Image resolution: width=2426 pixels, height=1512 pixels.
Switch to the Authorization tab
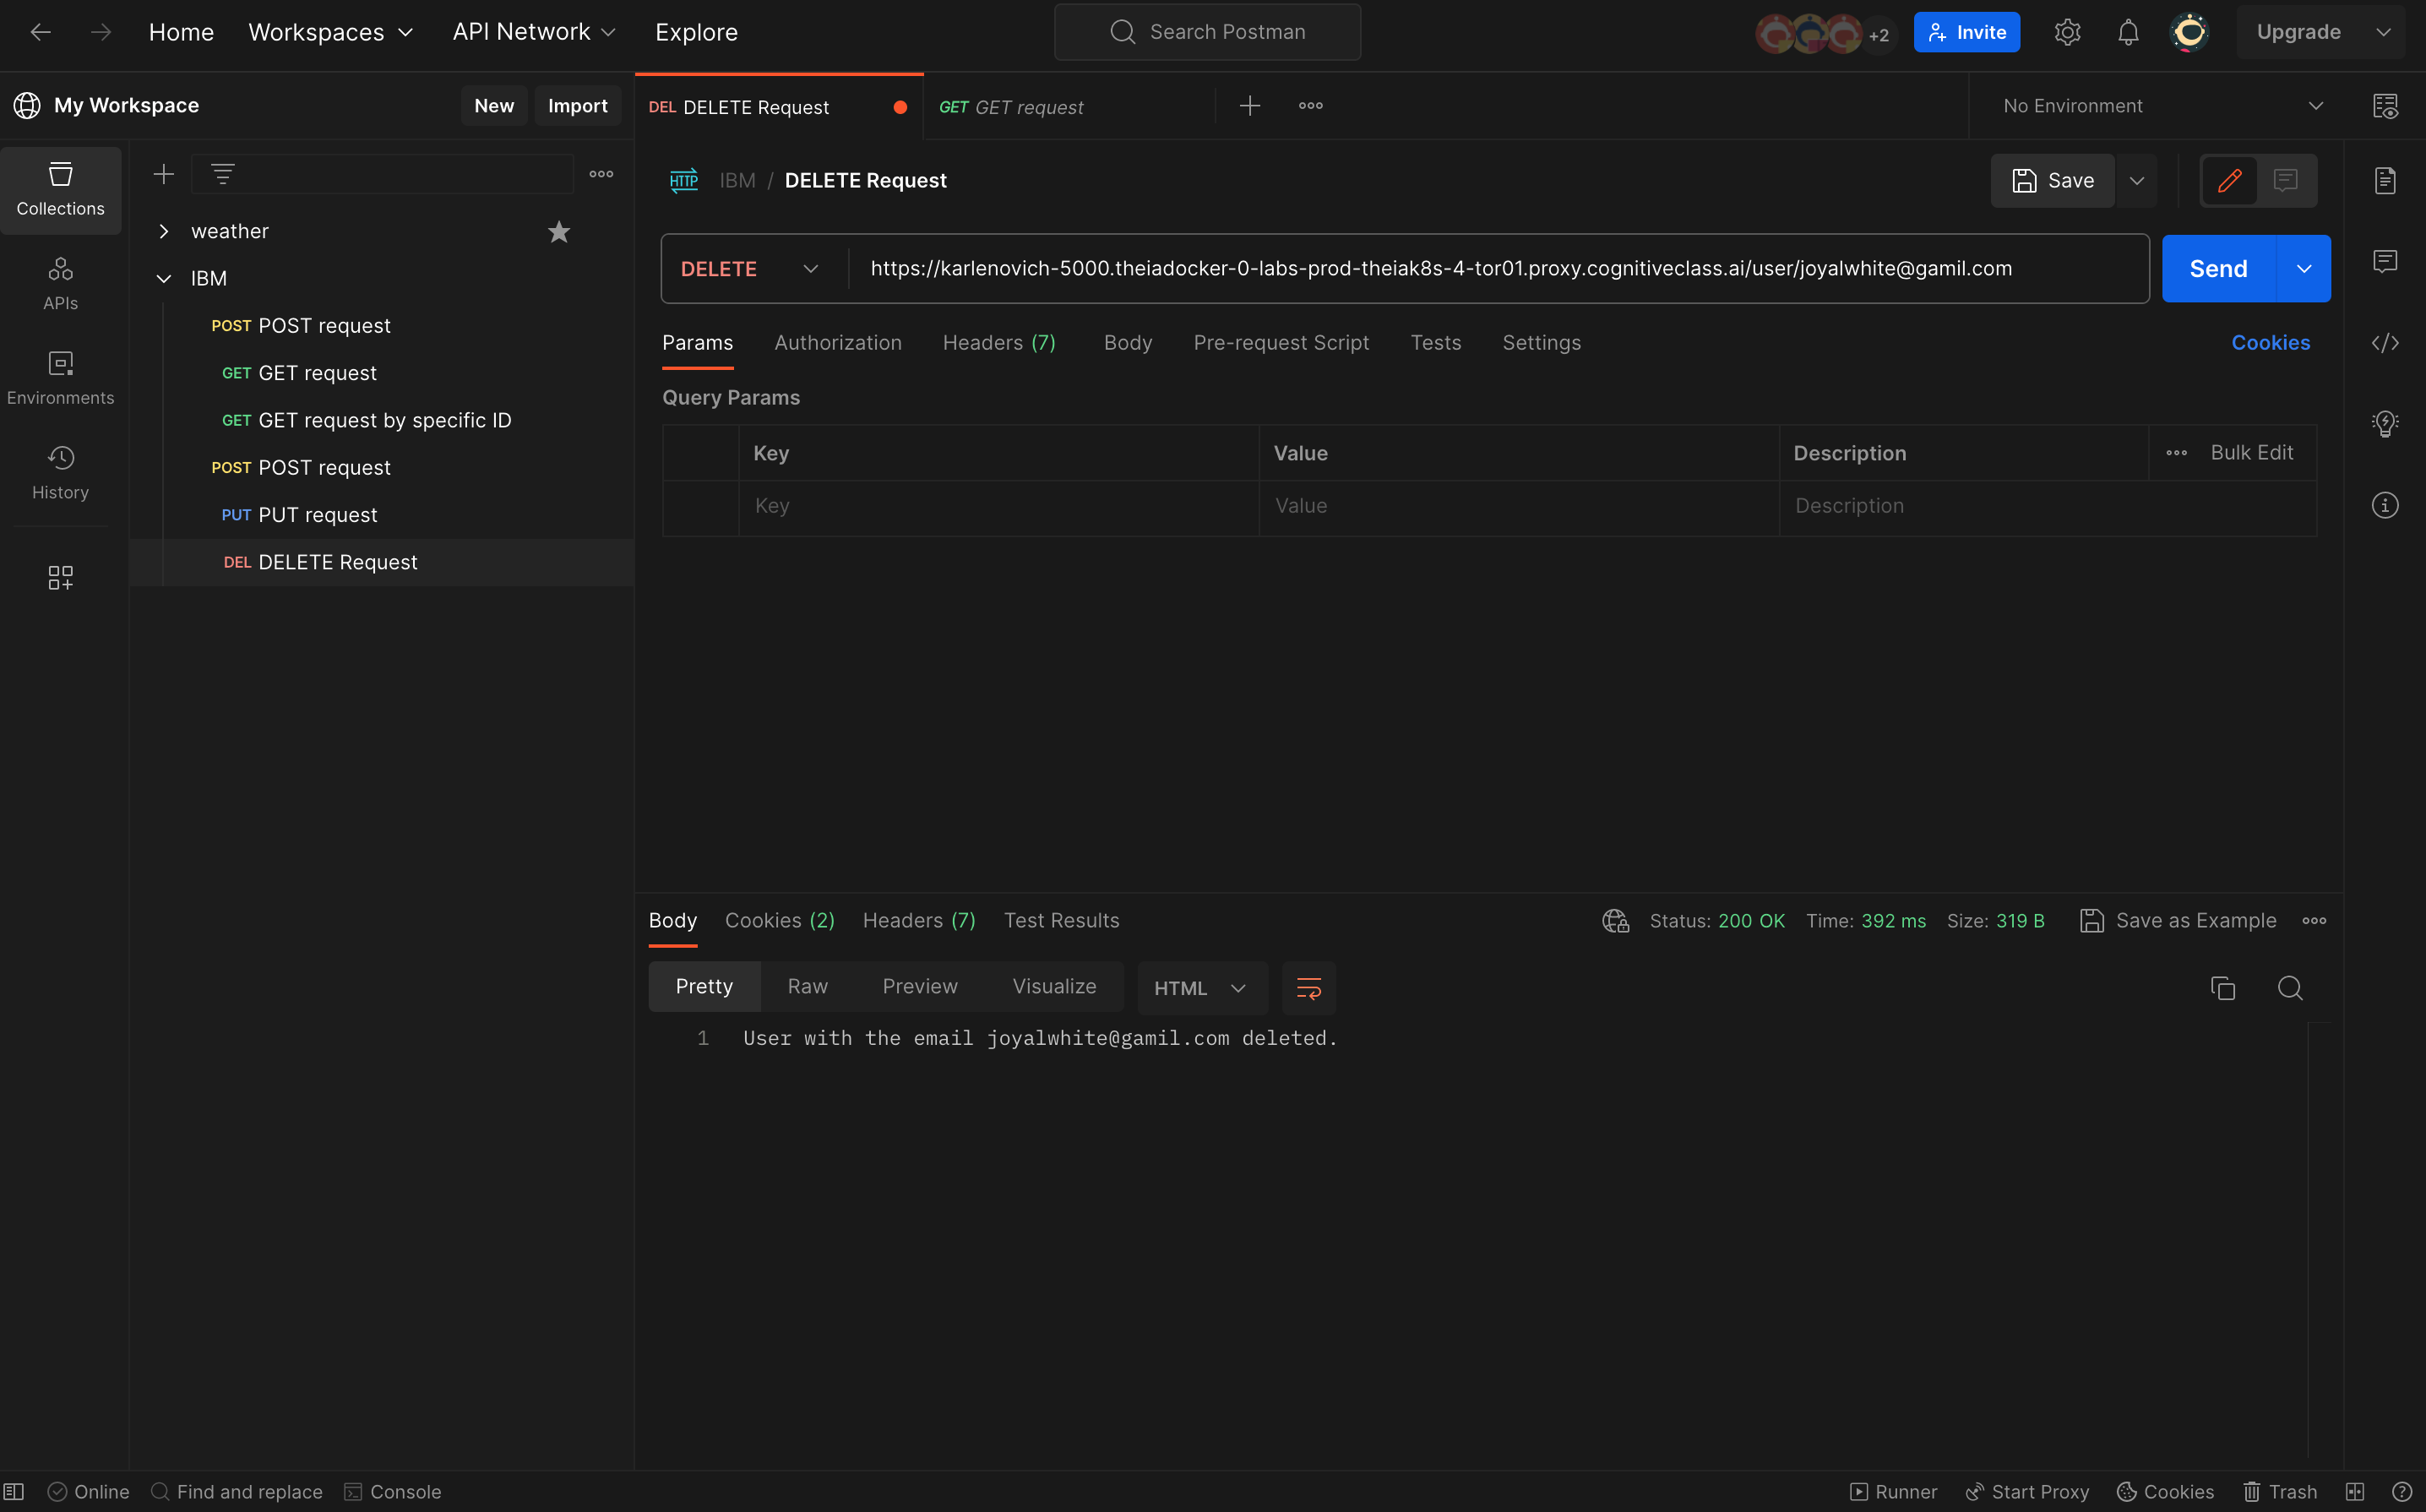click(x=837, y=342)
